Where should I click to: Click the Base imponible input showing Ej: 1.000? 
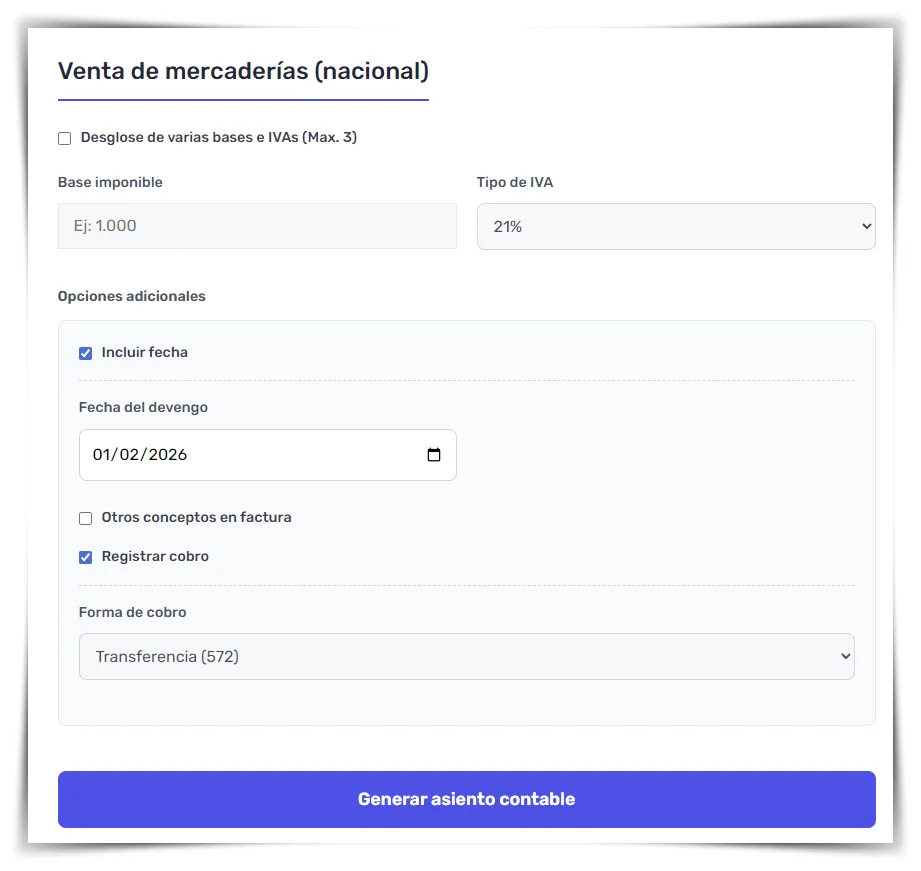257,226
